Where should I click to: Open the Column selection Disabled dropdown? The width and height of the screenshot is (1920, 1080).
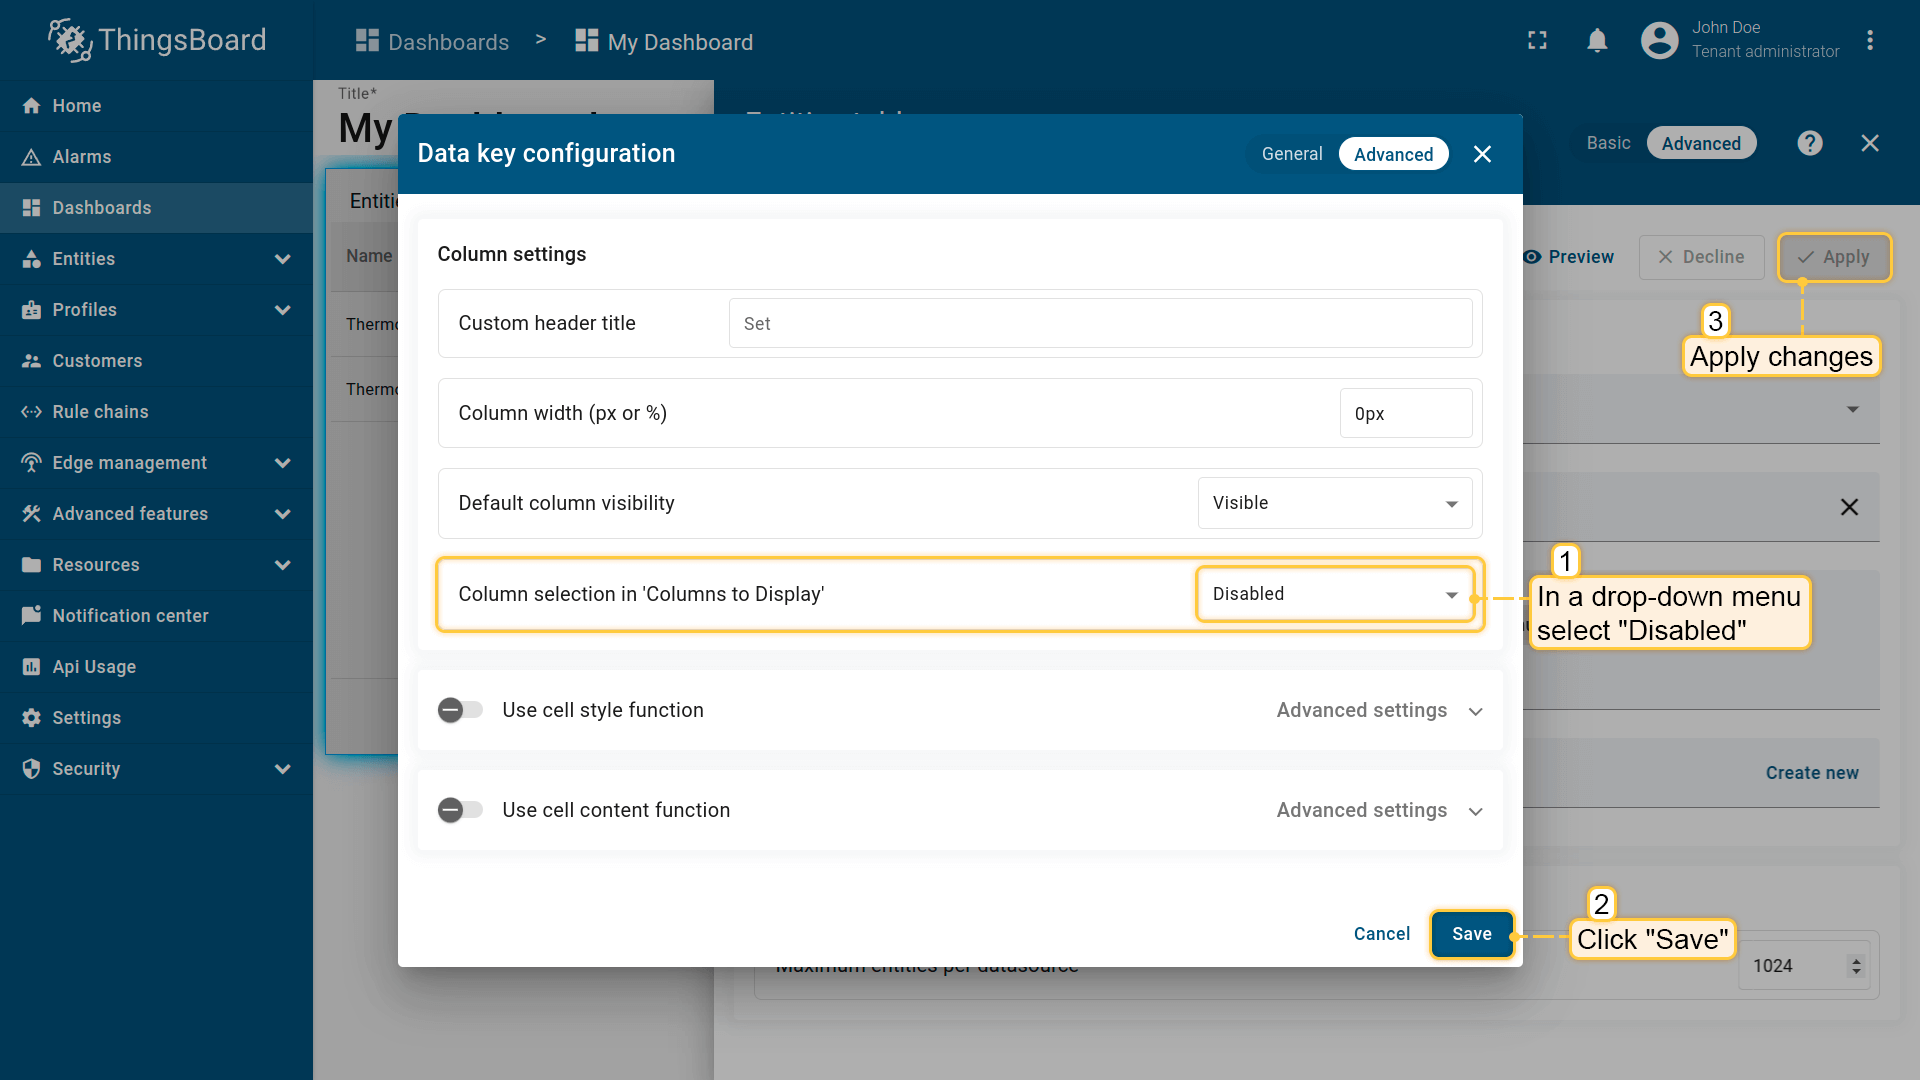1334,594
